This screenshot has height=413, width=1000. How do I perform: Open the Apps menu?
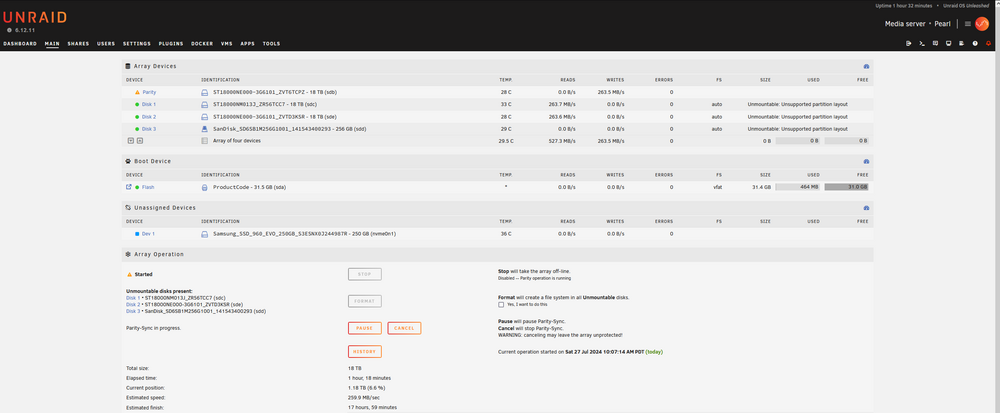click(x=247, y=44)
